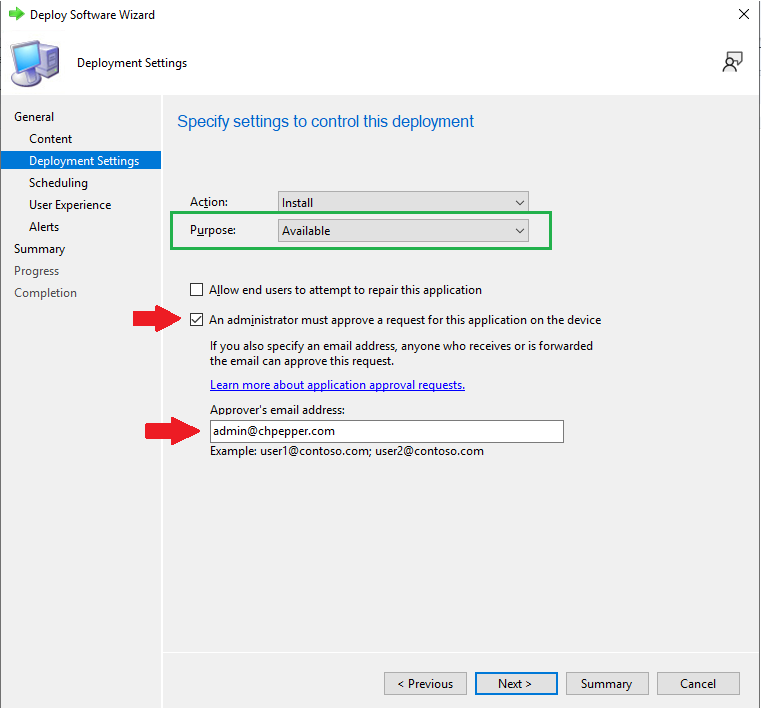
Task: Click the green arrow wizard title icon
Action: (17, 14)
